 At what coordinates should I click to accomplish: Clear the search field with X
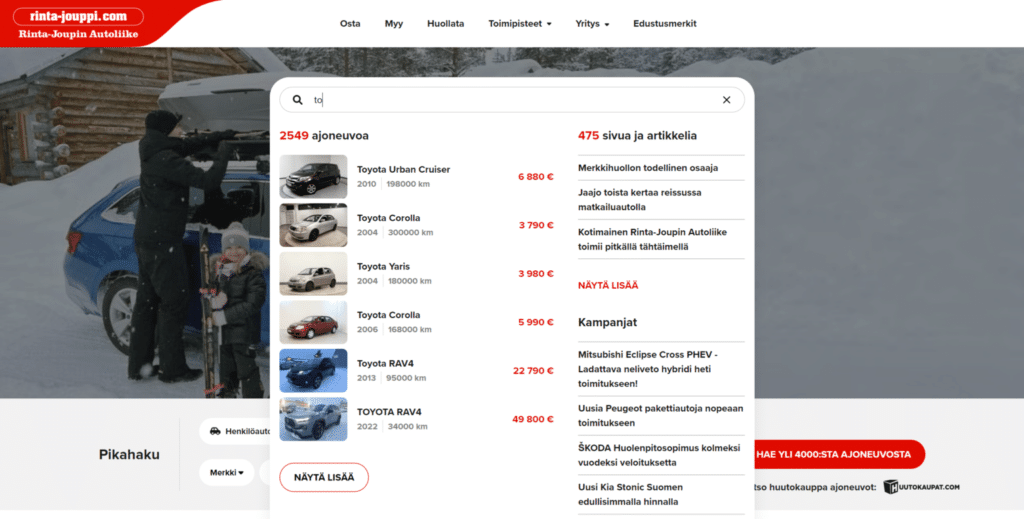point(726,100)
